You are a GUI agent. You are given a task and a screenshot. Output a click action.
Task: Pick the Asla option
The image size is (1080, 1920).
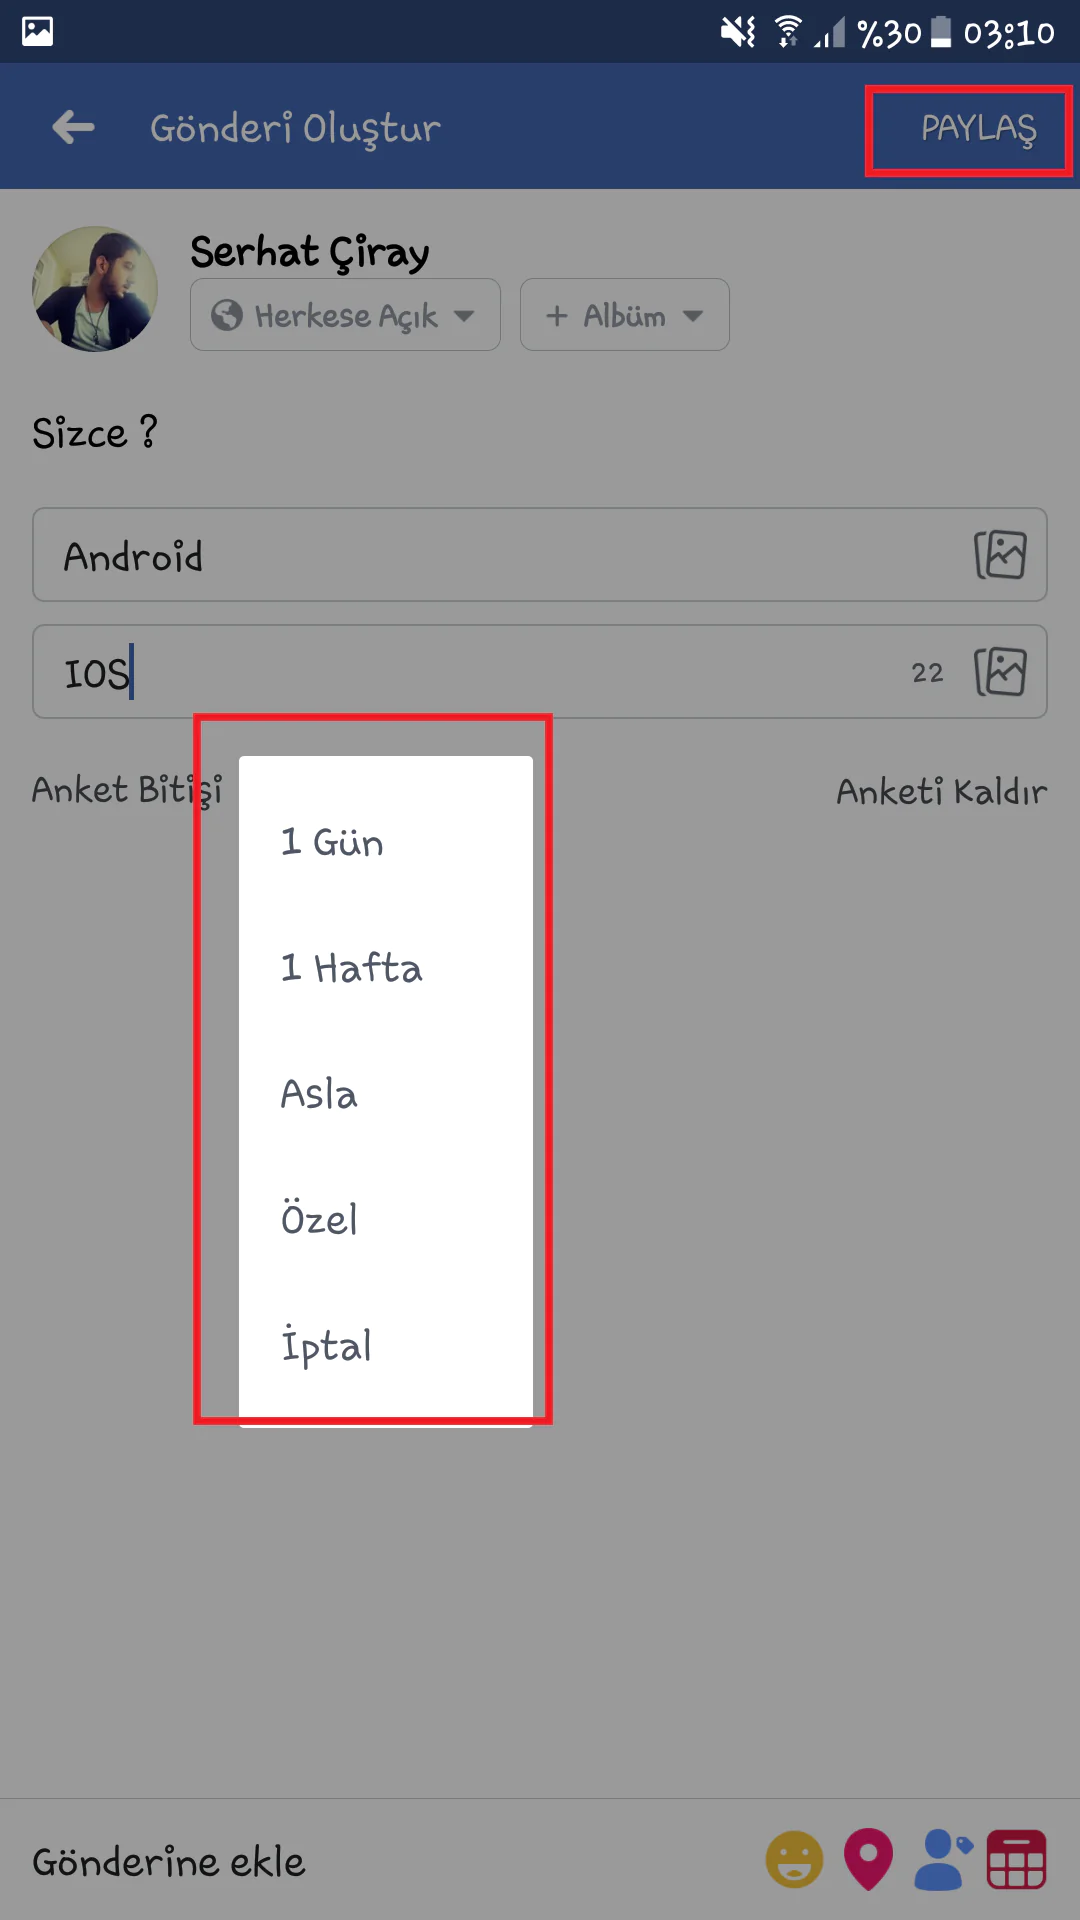click(319, 1094)
